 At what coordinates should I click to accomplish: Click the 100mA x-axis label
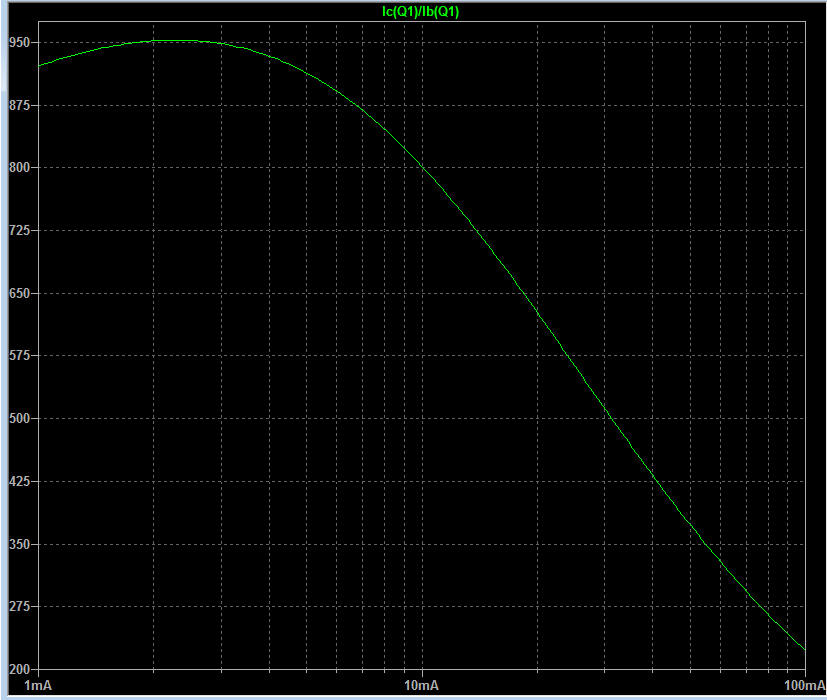point(805,685)
